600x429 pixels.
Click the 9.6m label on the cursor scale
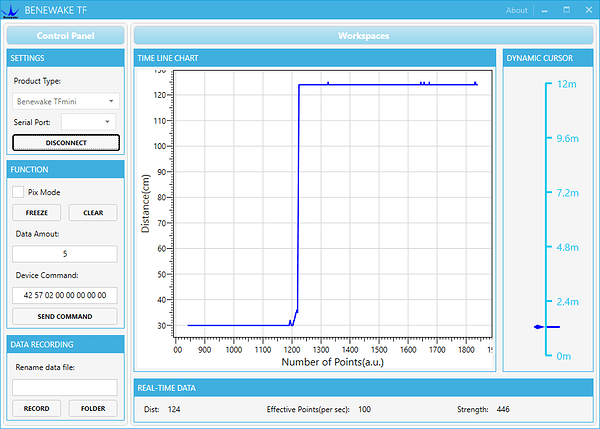pos(567,139)
